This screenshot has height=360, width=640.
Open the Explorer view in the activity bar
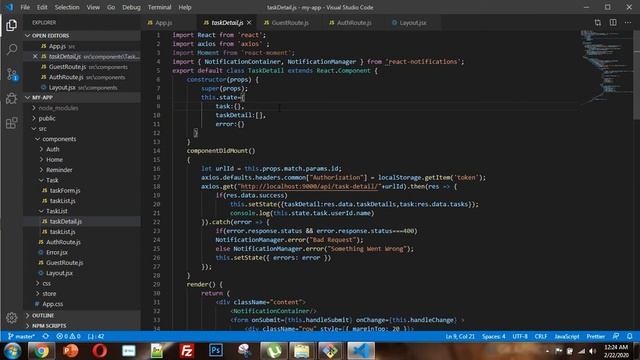coord(11,25)
